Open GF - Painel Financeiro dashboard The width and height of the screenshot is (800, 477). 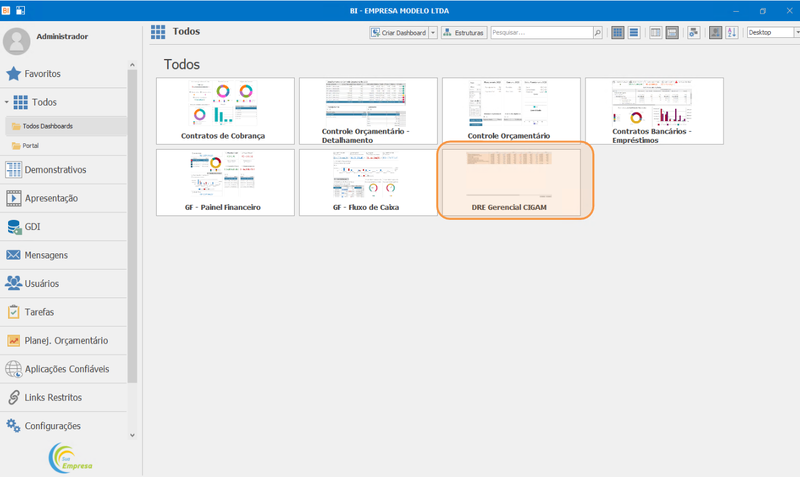pyautogui.click(x=225, y=182)
